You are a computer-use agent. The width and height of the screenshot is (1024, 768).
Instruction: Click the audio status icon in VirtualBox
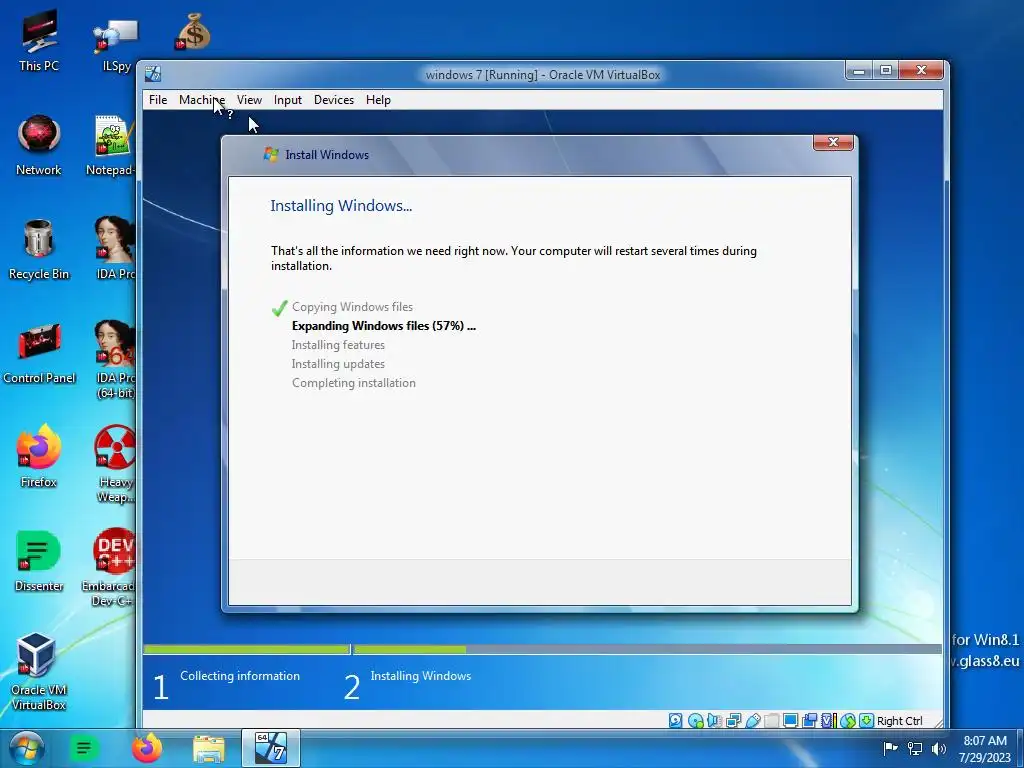pyautogui.click(x=714, y=720)
